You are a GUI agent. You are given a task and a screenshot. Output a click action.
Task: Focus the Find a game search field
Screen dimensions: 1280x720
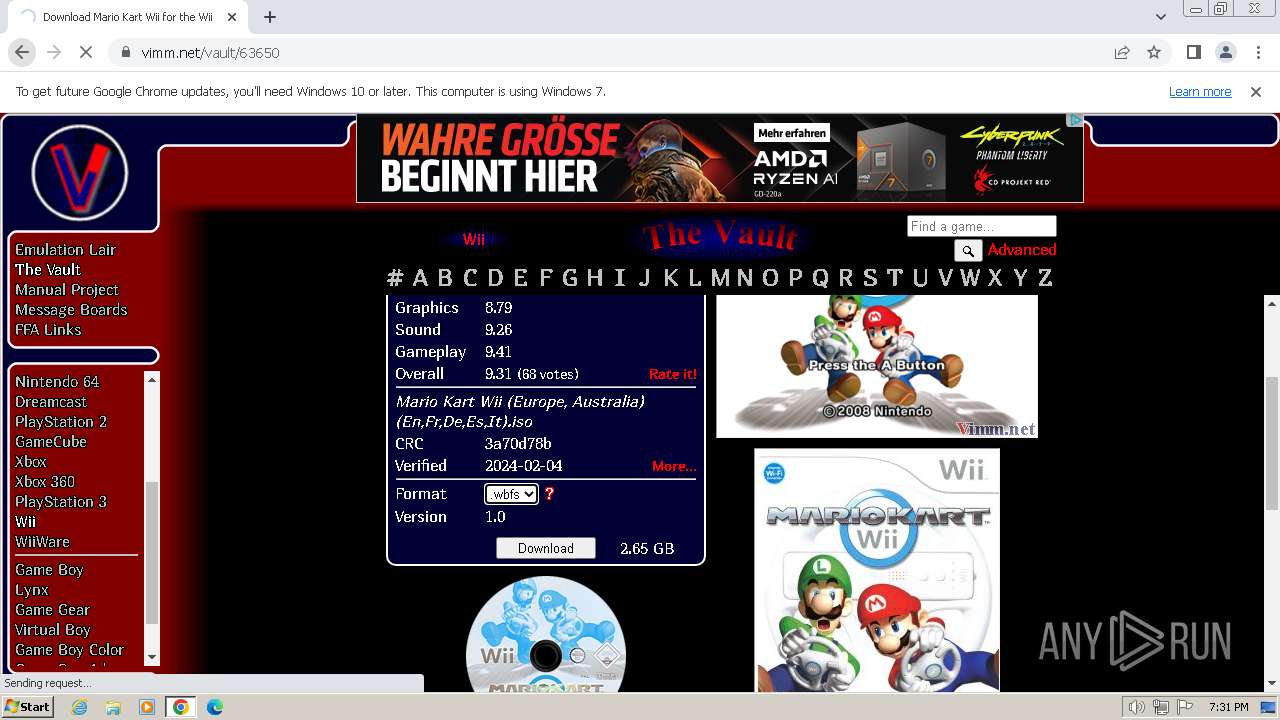981,226
